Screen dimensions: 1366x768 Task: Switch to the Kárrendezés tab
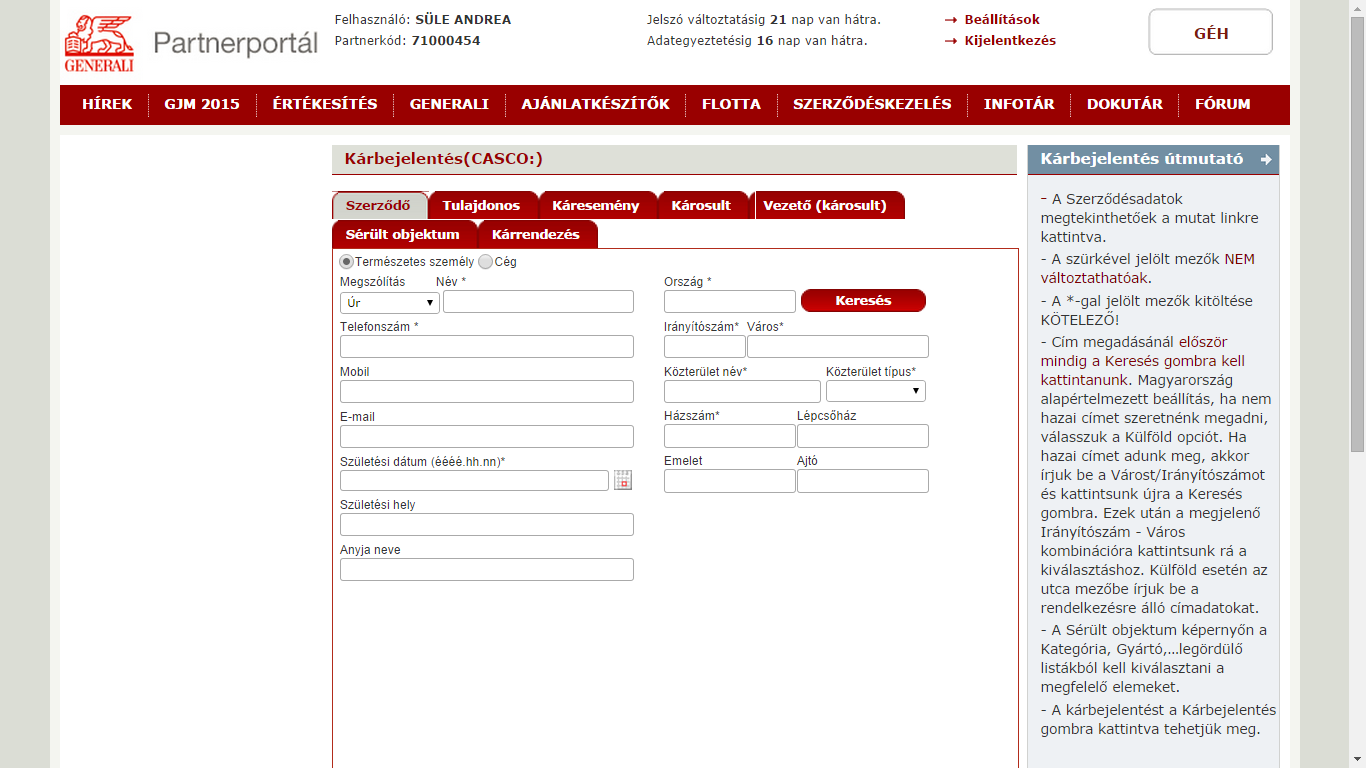point(536,234)
